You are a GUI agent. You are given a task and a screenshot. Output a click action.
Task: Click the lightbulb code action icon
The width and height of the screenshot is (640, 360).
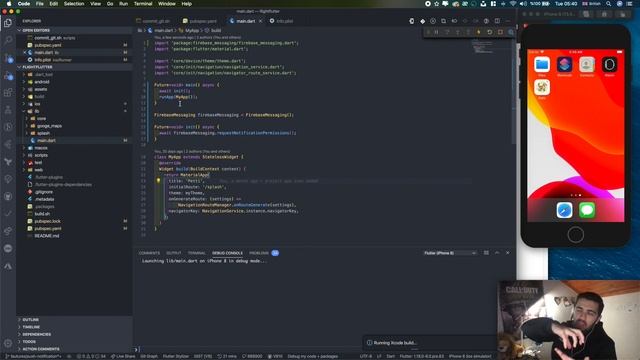[158, 180]
